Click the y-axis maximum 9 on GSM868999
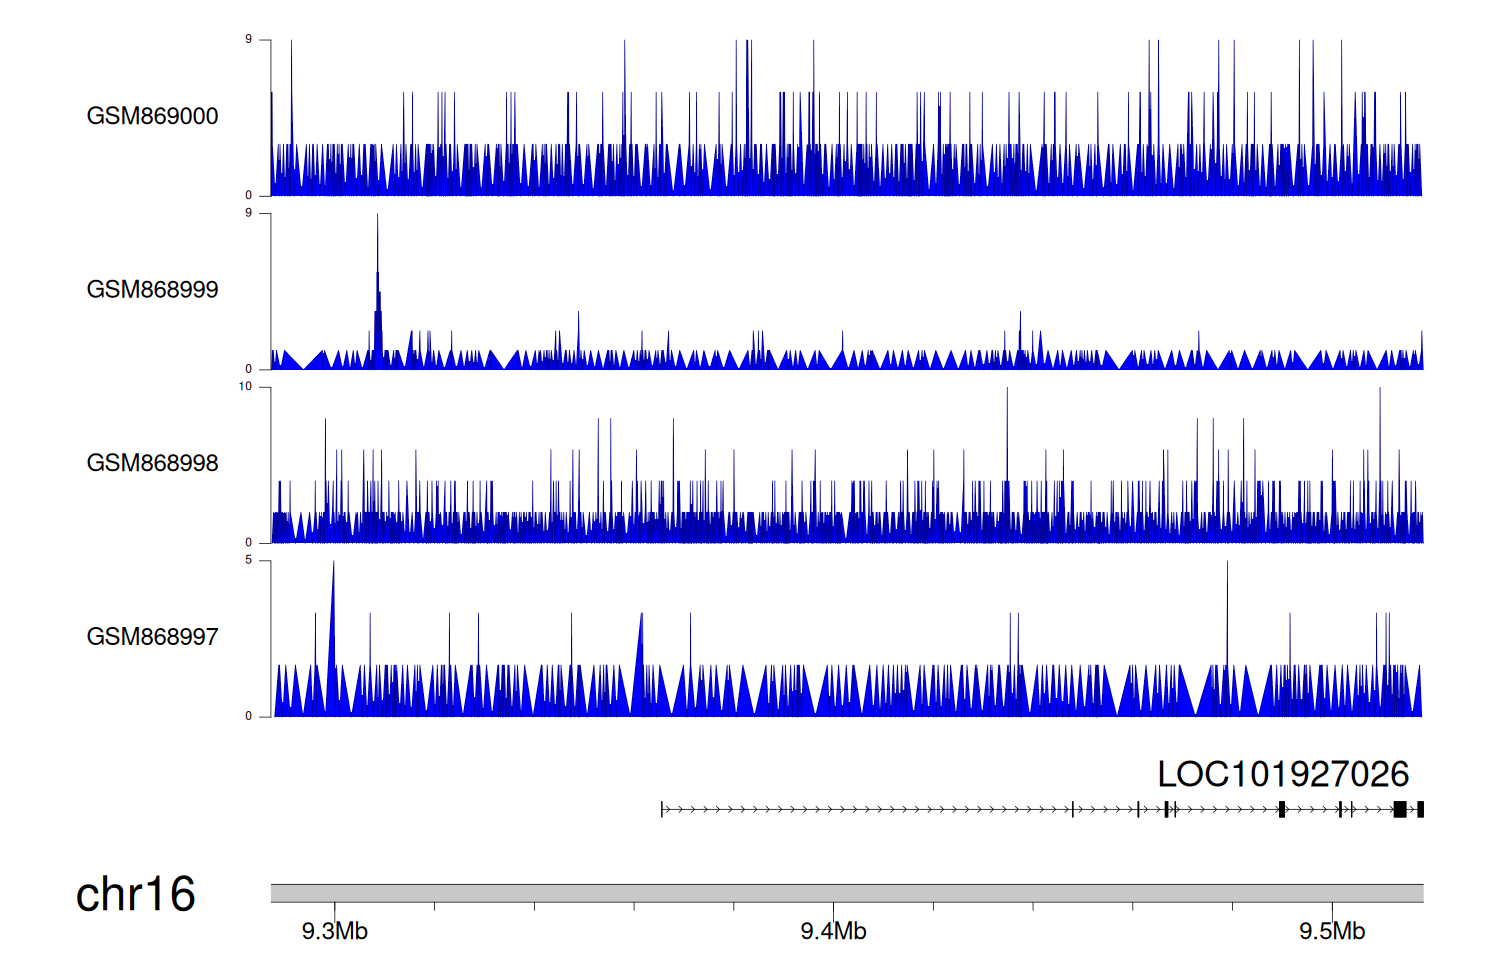Viewport: 1500px width, 980px height. pos(249,213)
